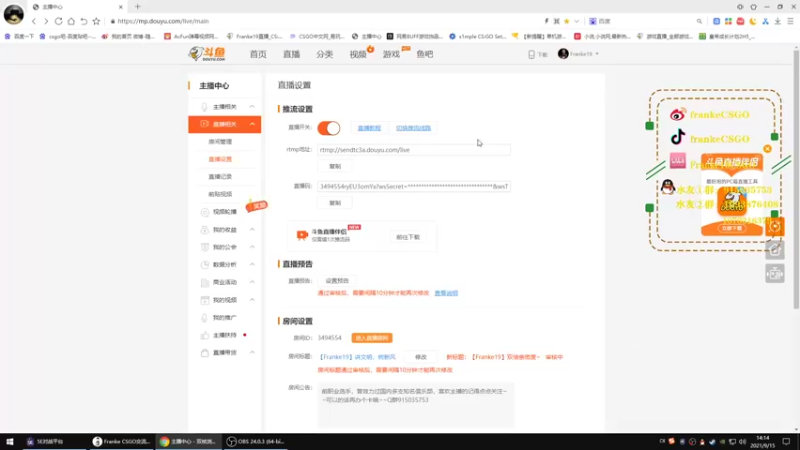
Task: Click into the rtmp address field
Action: click(413, 150)
